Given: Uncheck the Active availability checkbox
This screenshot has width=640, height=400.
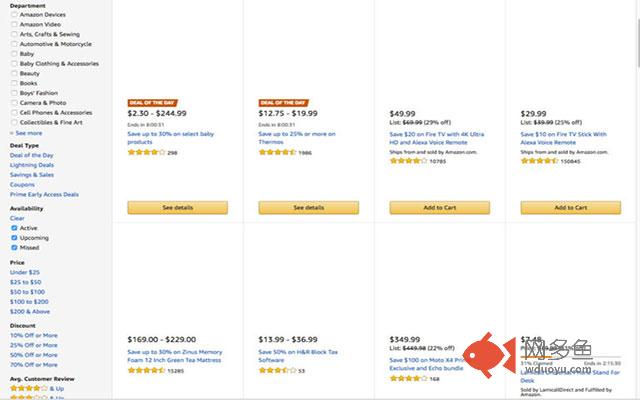Looking at the screenshot, I should click(14, 228).
